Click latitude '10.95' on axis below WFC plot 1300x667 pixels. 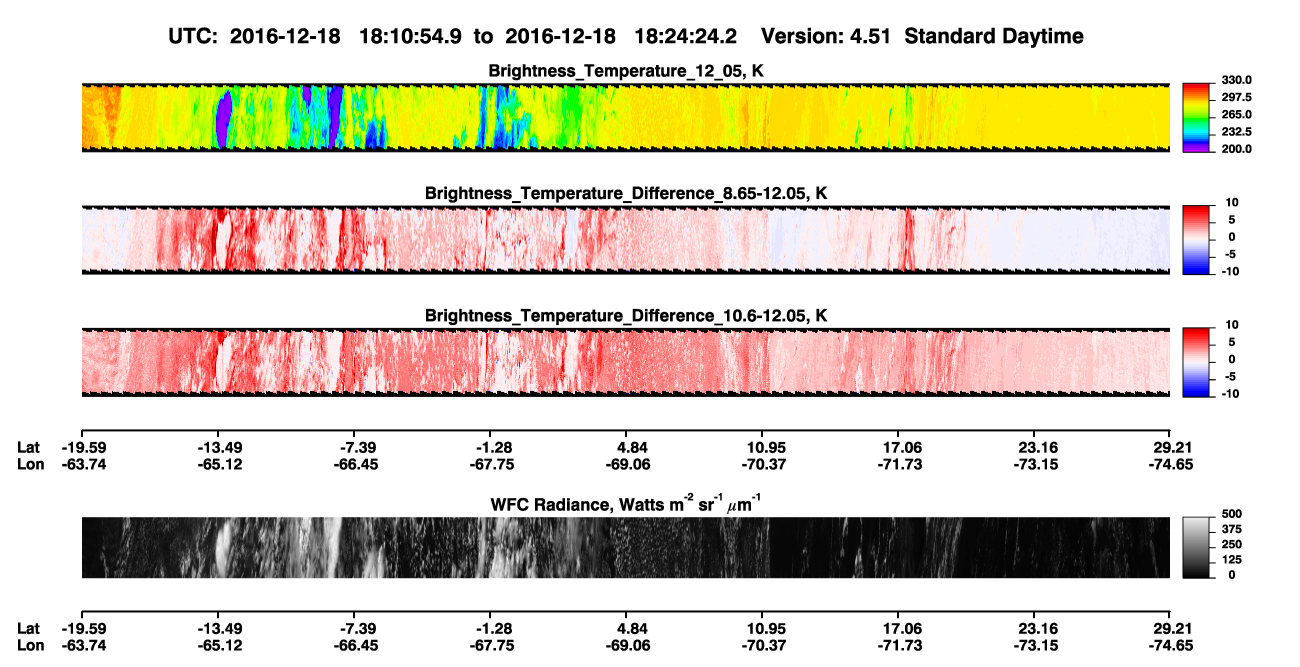click(x=762, y=629)
